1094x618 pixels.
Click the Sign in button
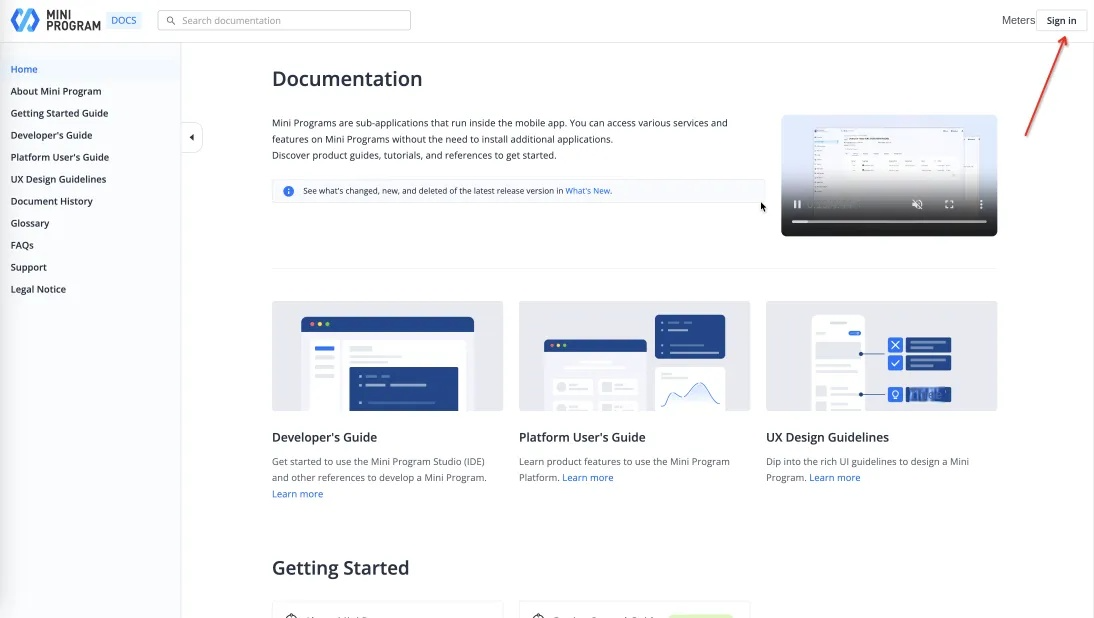tap(1061, 20)
